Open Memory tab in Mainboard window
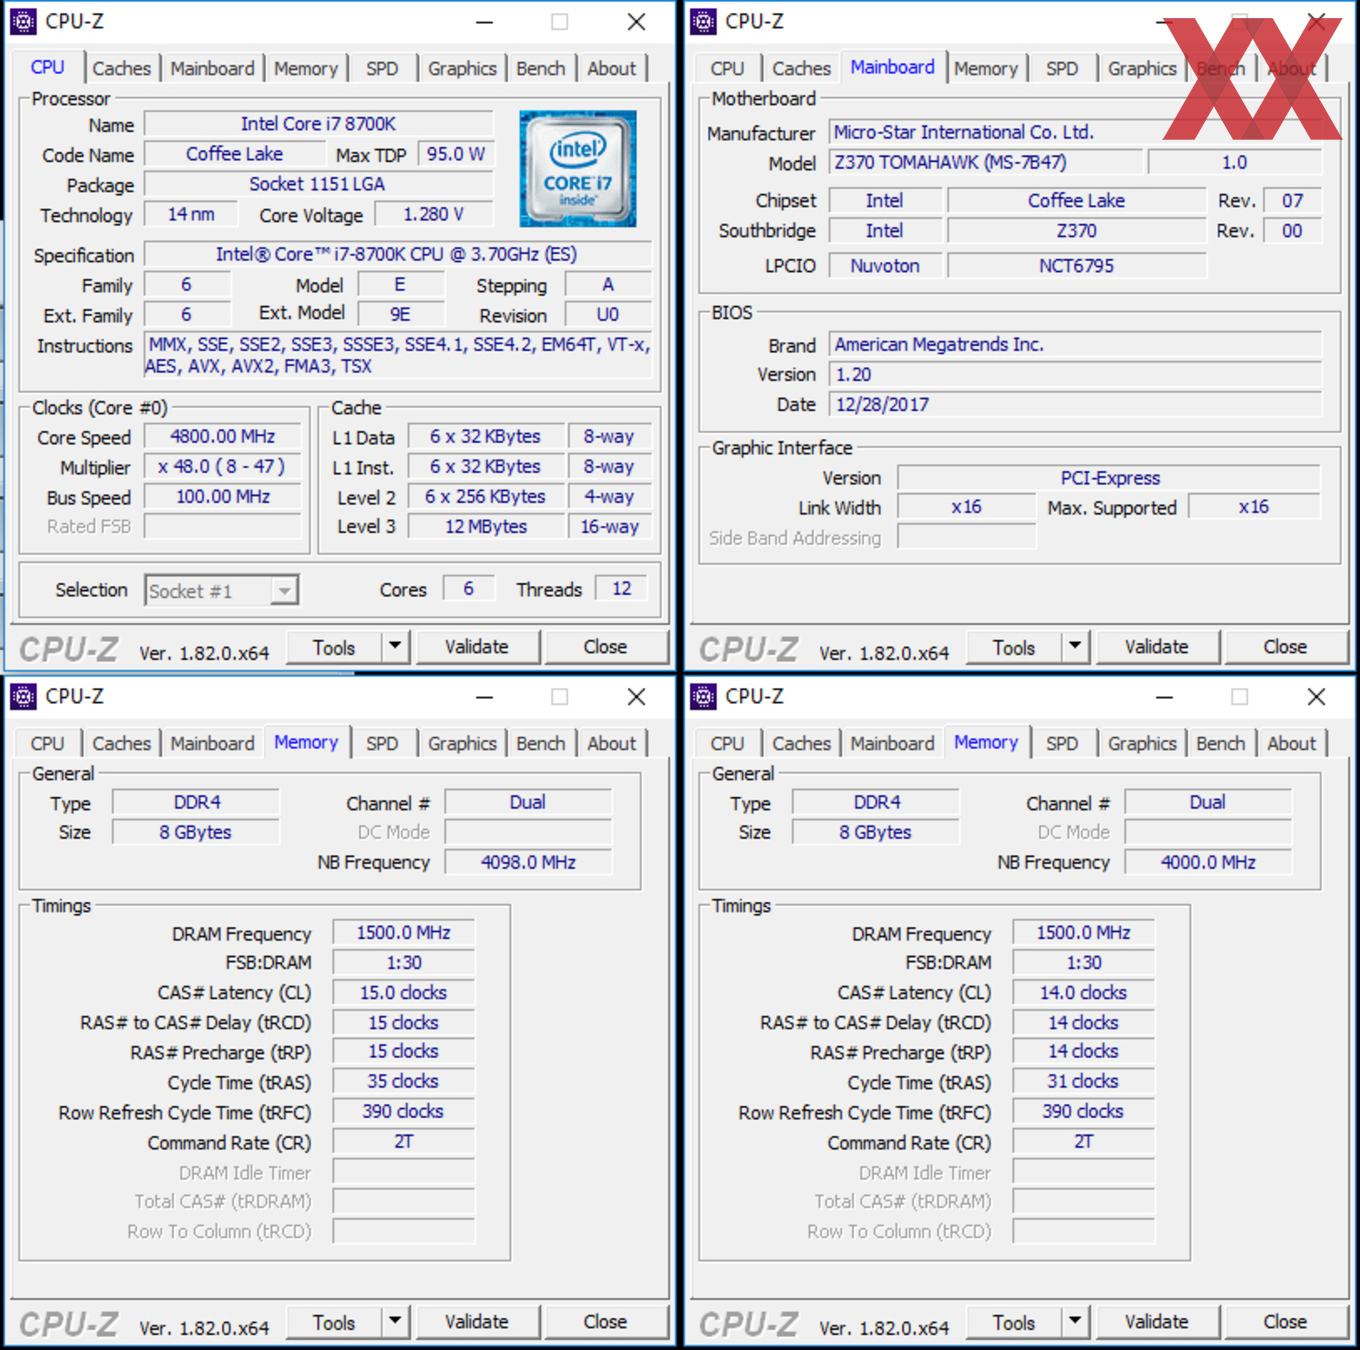This screenshot has width=1360, height=1350. [986, 68]
